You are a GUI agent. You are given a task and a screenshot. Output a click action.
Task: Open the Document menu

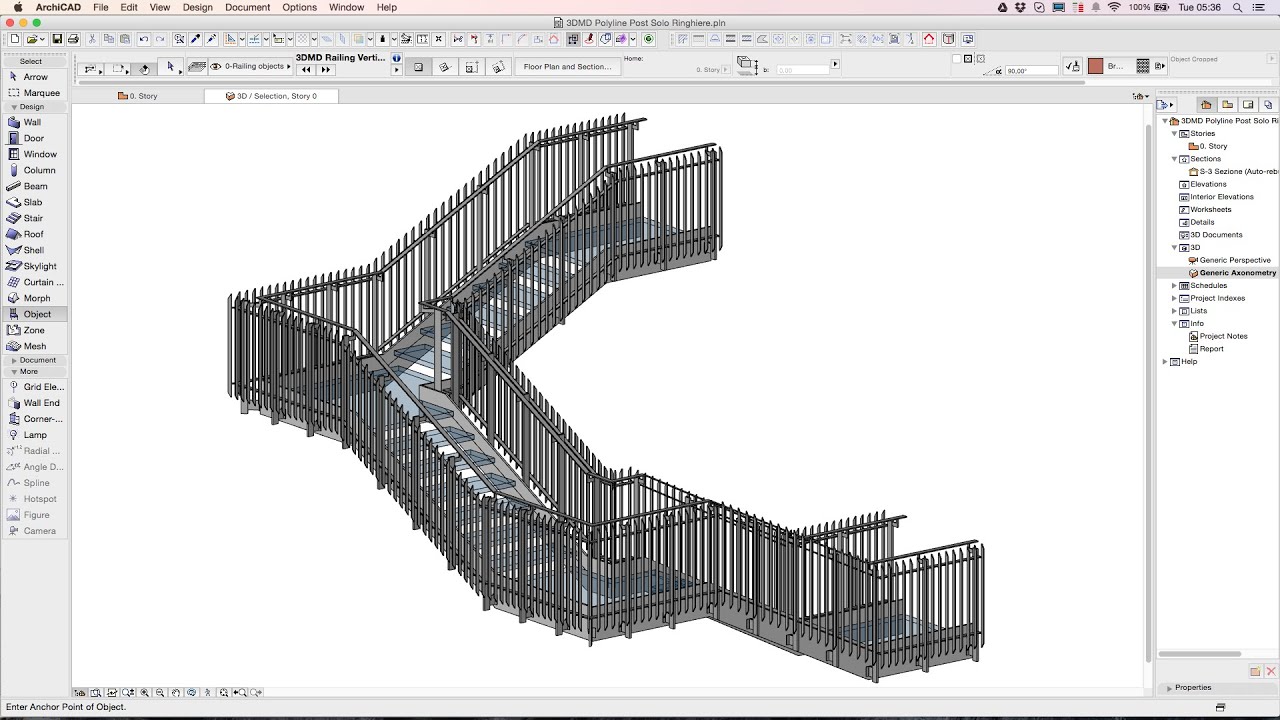[x=247, y=7]
